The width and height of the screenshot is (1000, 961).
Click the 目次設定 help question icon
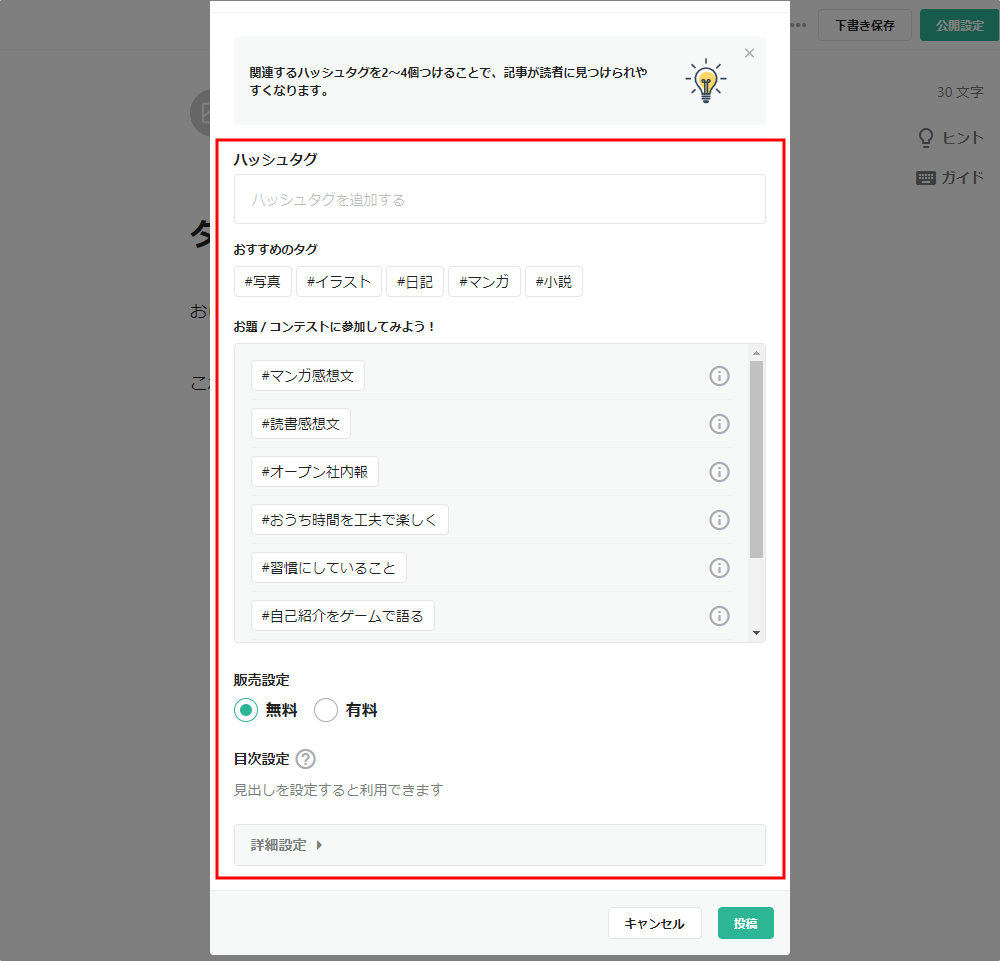pos(306,759)
